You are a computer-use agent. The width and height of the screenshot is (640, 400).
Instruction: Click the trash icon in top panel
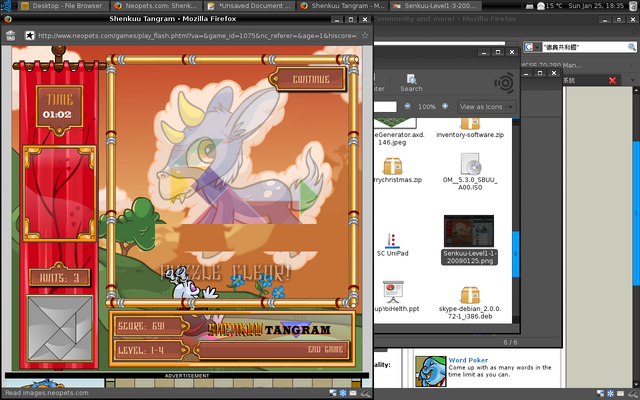pyautogui.click(x=633, y=6)
